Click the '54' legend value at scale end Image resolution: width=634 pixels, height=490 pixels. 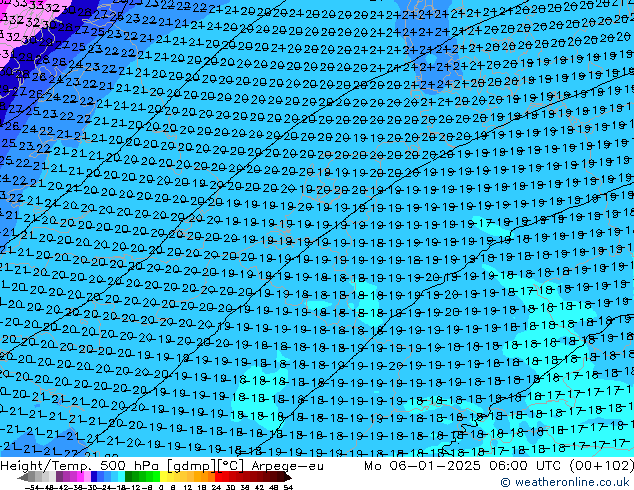pos(287,488)
